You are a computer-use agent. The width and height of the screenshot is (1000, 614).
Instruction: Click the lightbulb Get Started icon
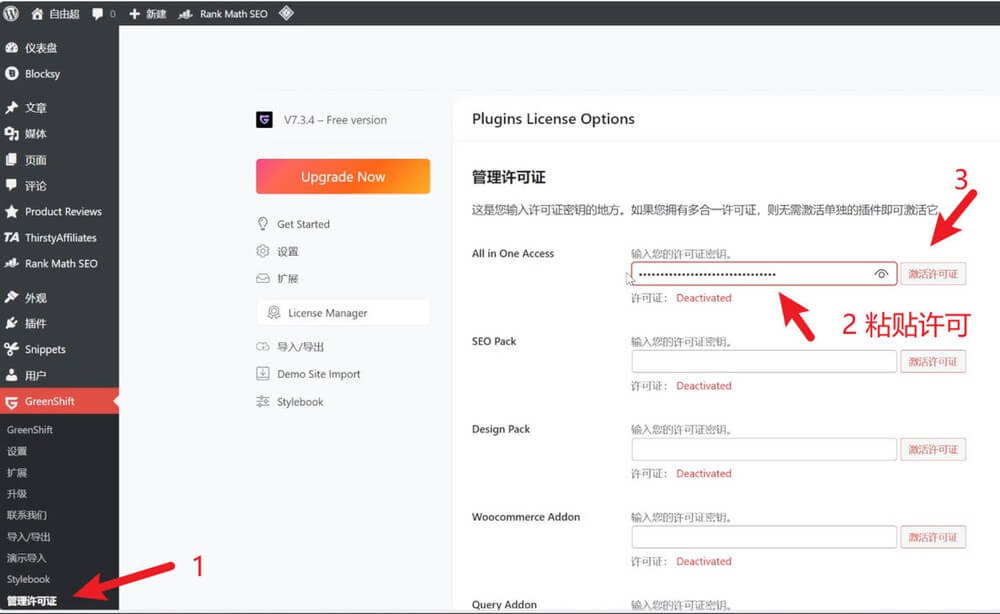click(263, 224)
